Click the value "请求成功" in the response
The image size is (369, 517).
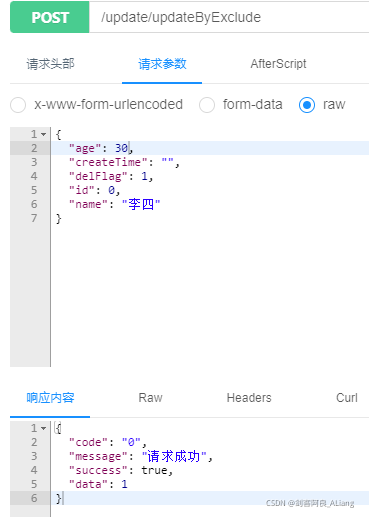click(x=174, y=456)
